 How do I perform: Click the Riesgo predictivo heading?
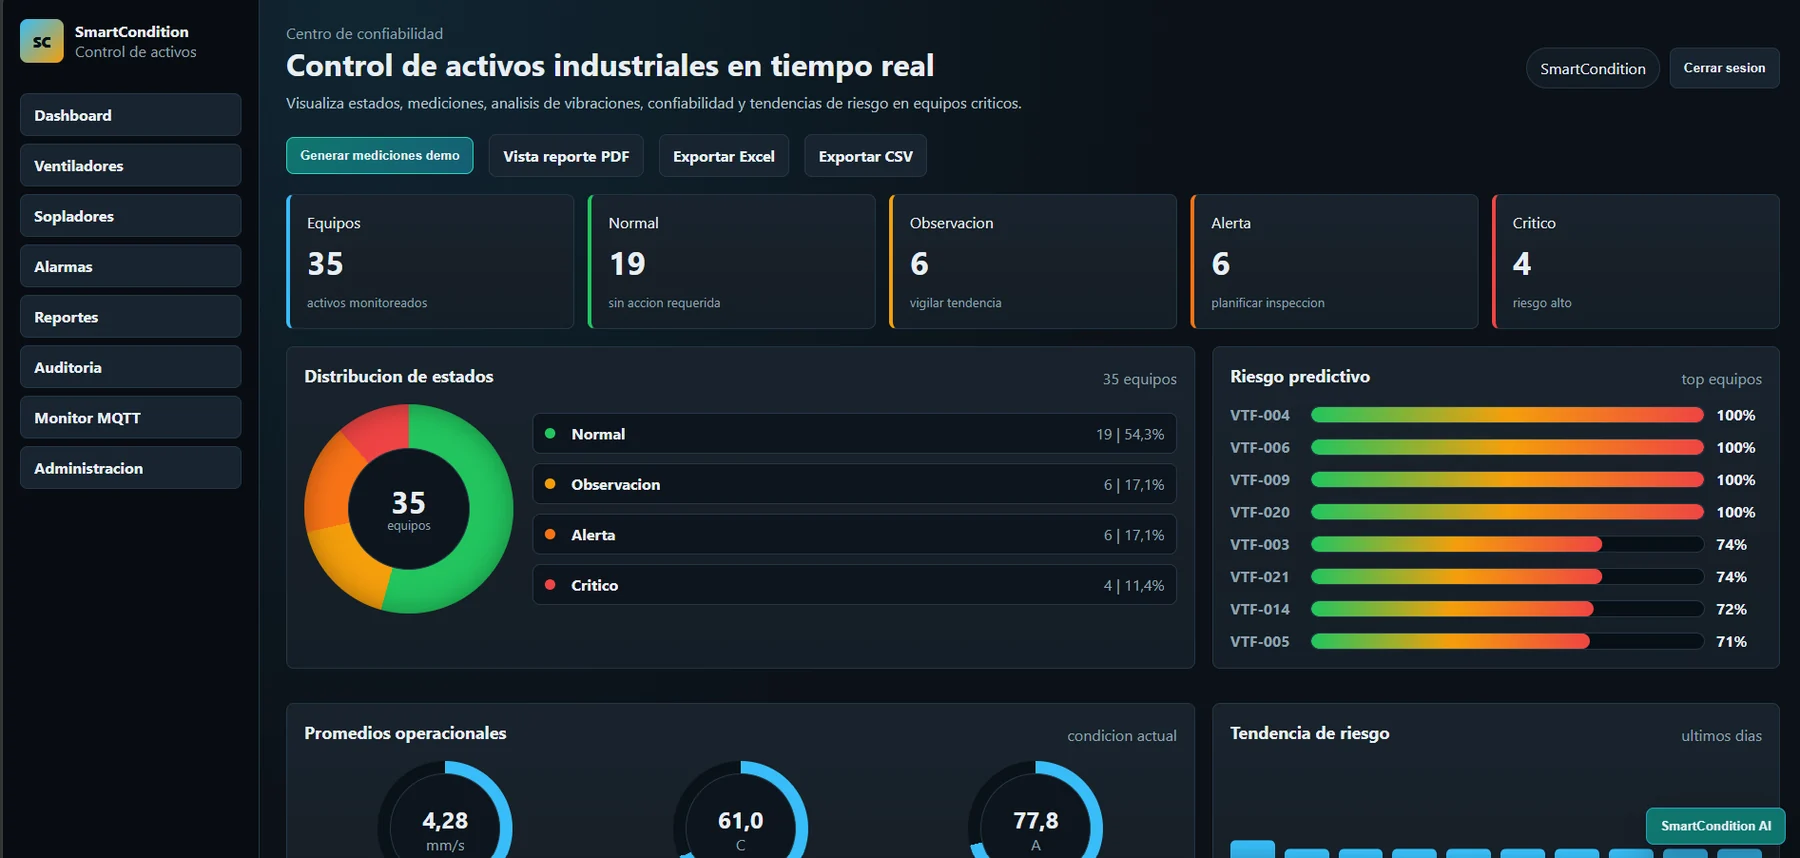coord(1300,376)
